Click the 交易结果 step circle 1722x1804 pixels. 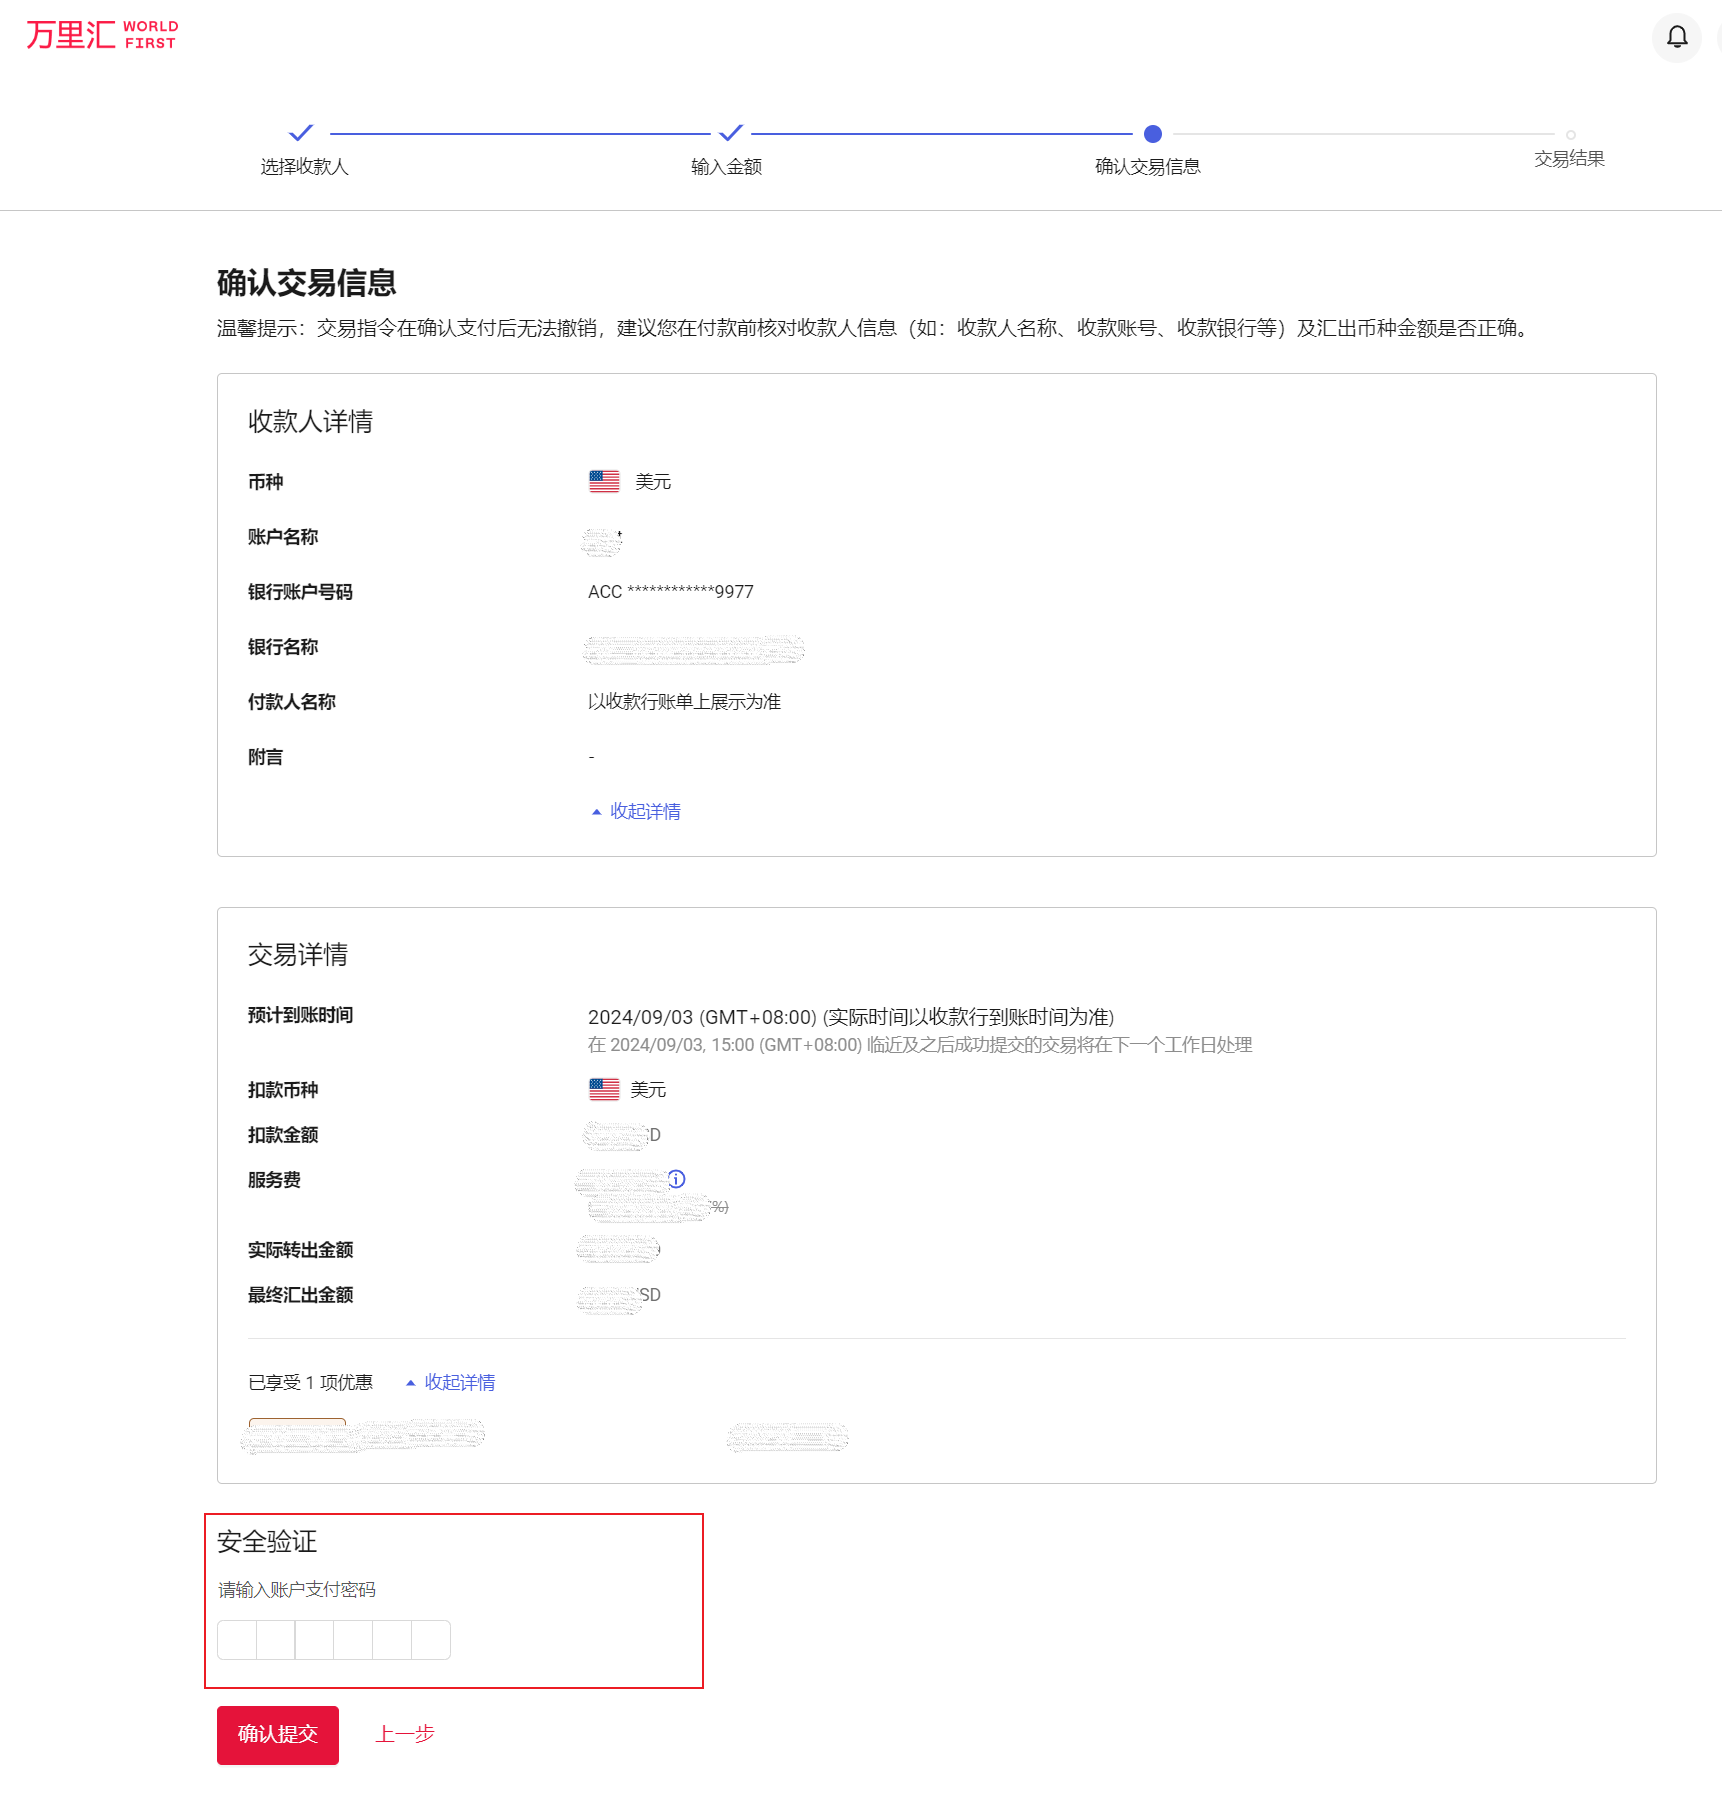tap(1571, 134)
